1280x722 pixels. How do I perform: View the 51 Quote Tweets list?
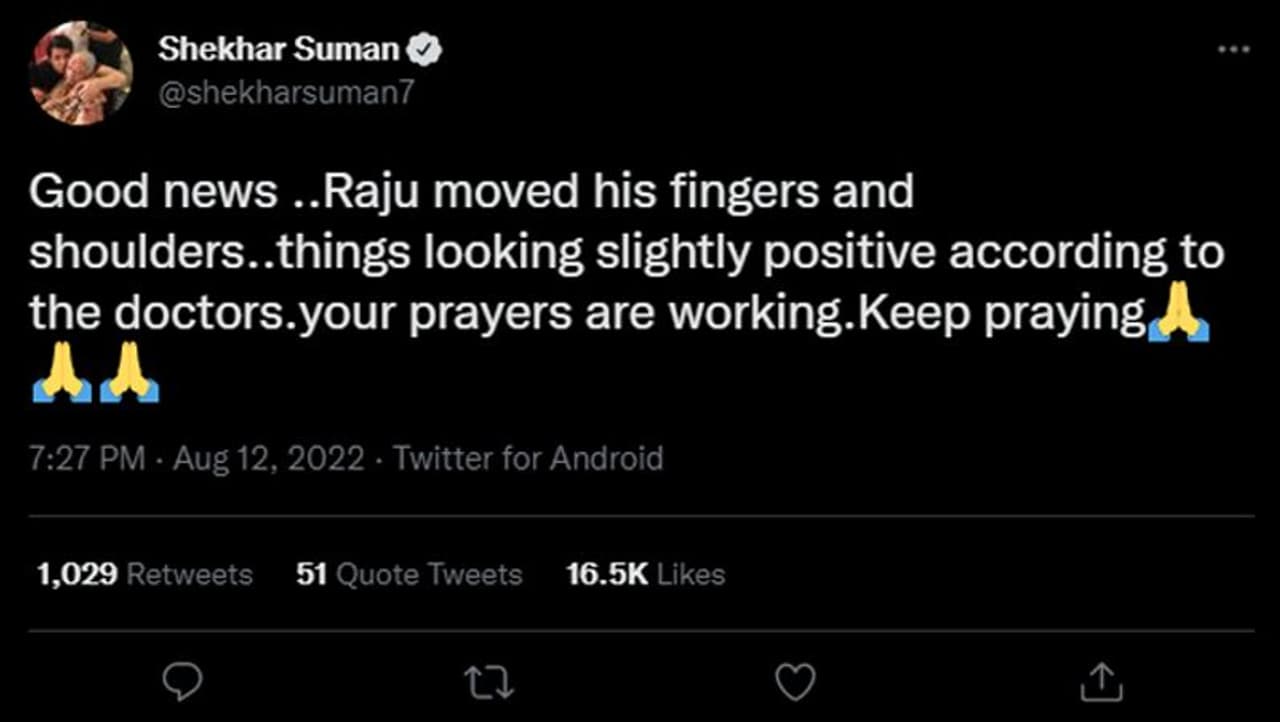(409, 574)
